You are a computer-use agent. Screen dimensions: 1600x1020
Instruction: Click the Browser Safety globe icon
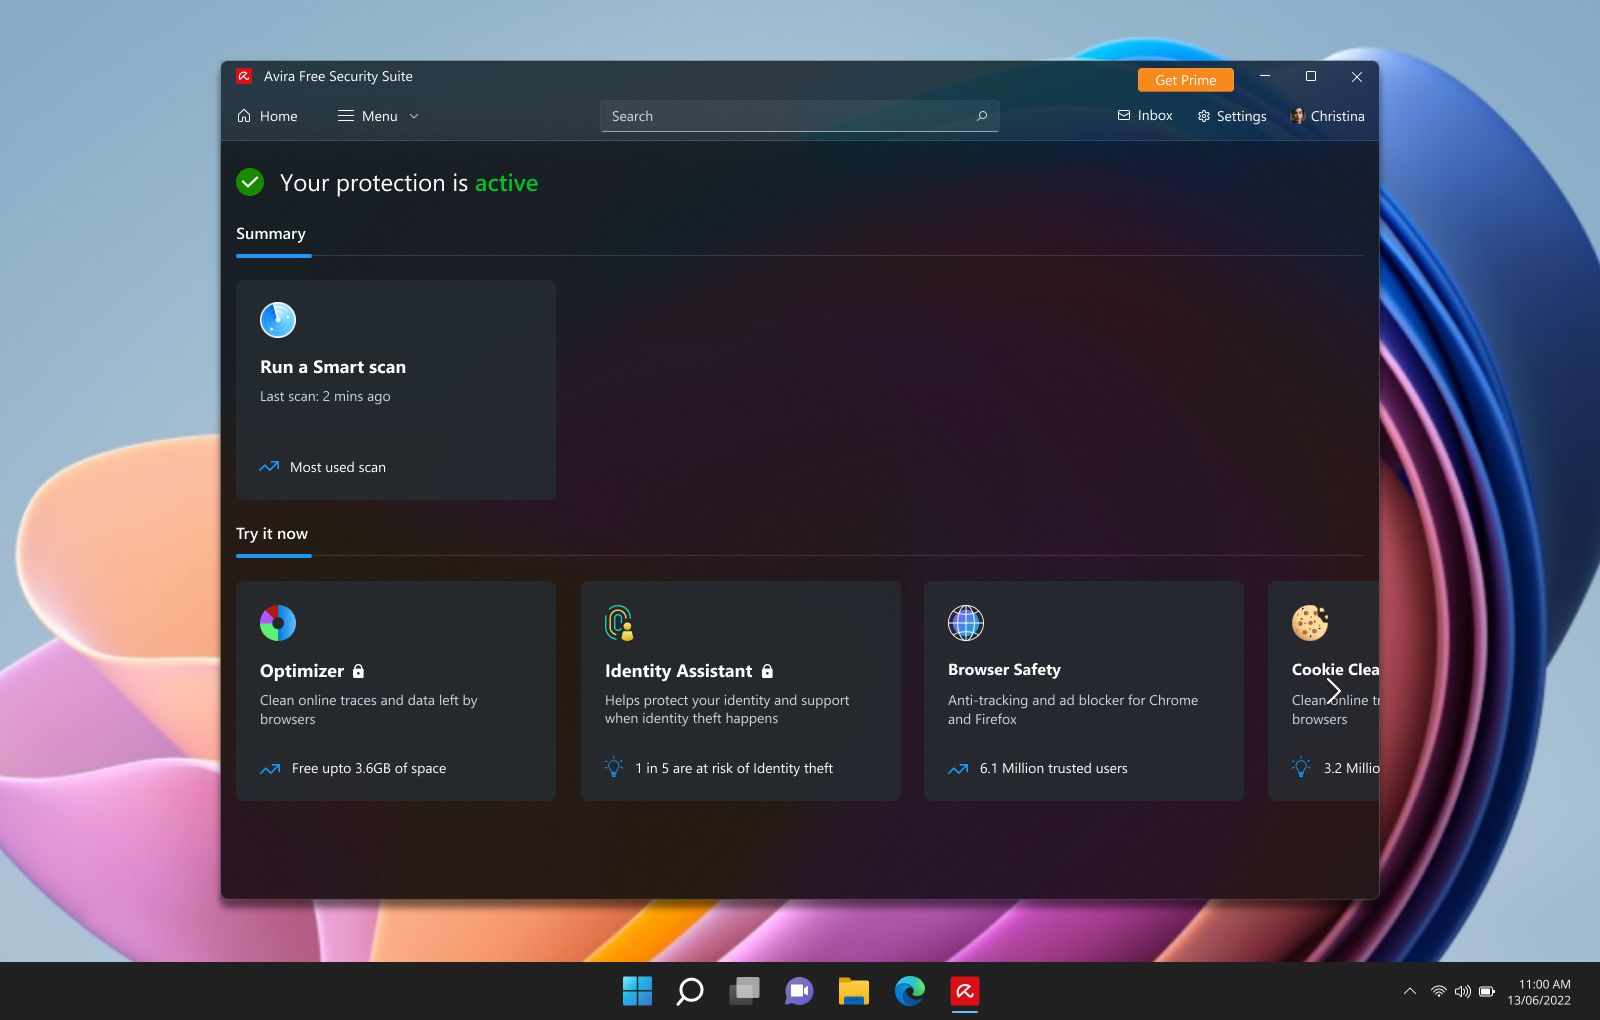pos(966,623)
